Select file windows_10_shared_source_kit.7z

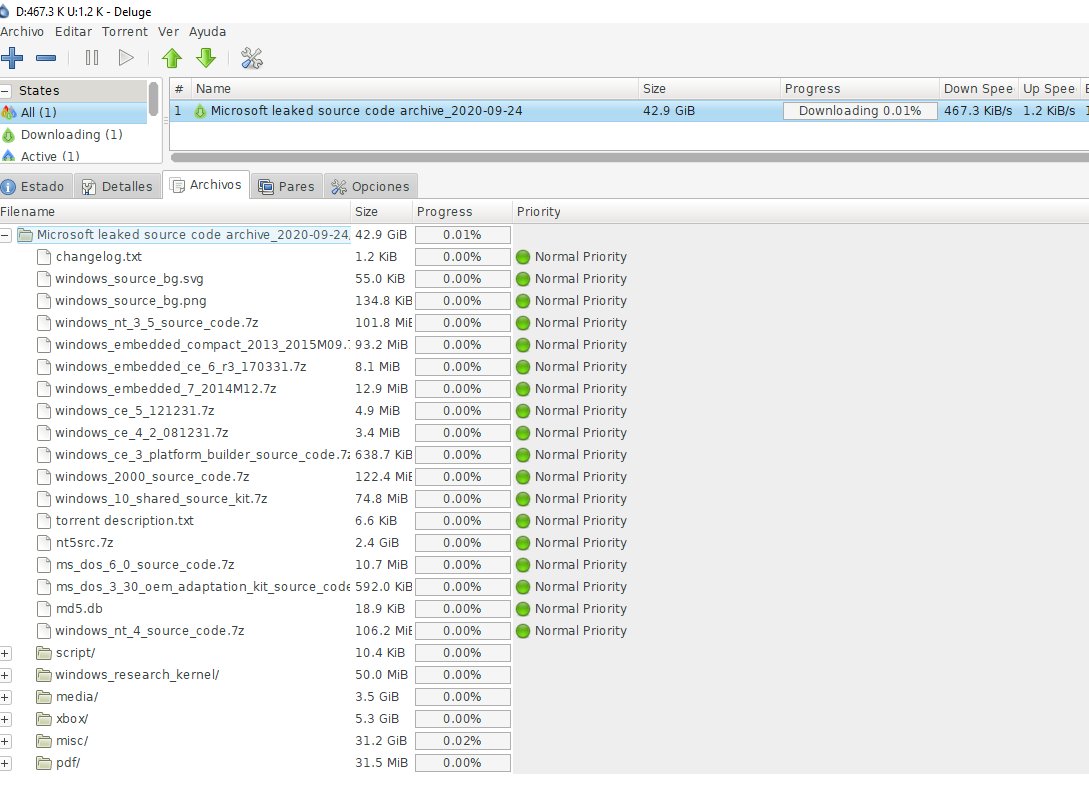click(161, 498)
